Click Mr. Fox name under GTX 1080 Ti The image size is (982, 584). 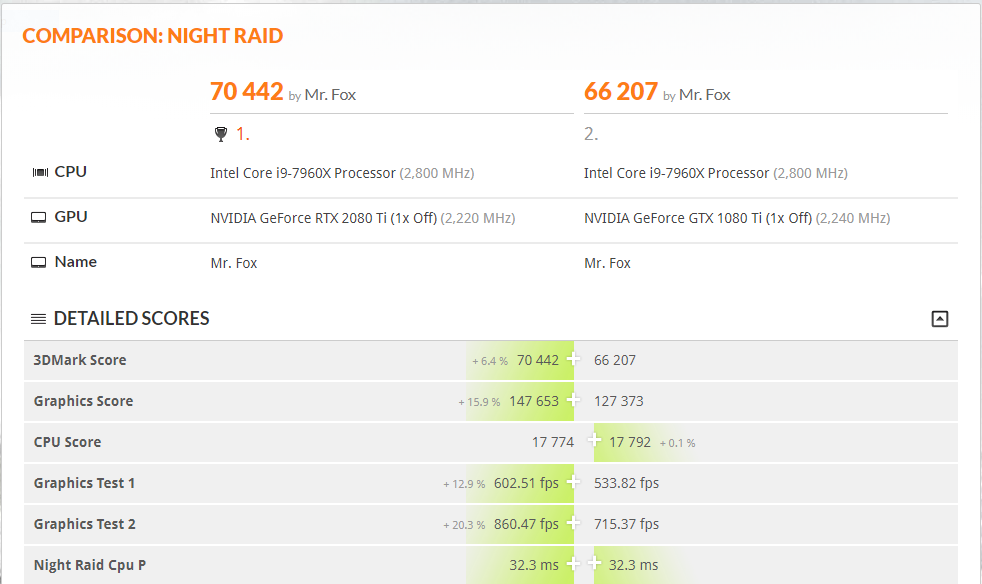(607, 263)
